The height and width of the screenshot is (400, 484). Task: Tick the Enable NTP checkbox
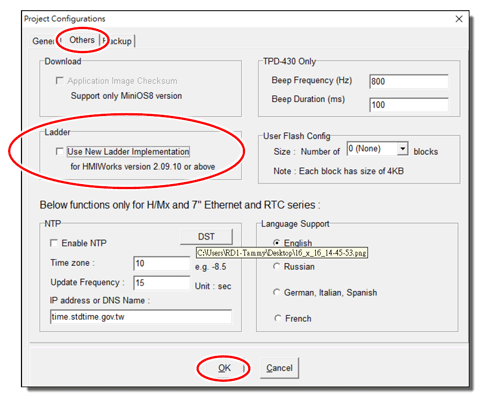54,243
